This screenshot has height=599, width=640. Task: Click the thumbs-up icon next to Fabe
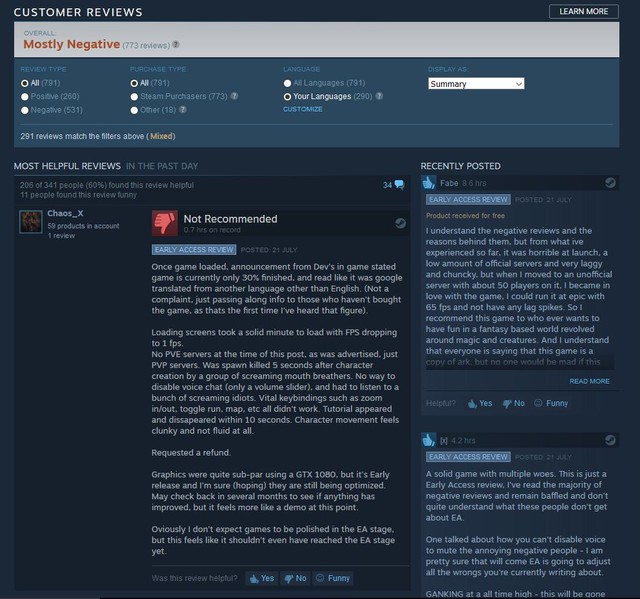point(429,183)
